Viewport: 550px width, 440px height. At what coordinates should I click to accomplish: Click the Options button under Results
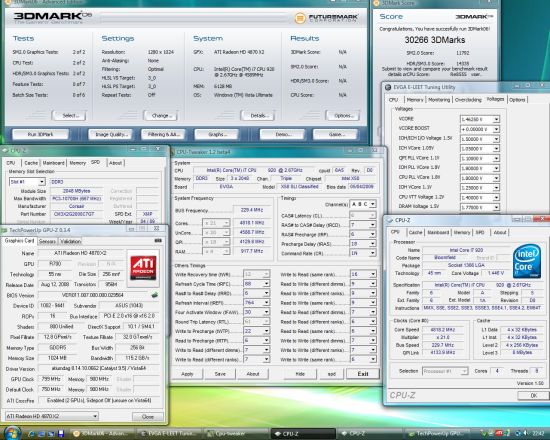(x=343, y=115)
